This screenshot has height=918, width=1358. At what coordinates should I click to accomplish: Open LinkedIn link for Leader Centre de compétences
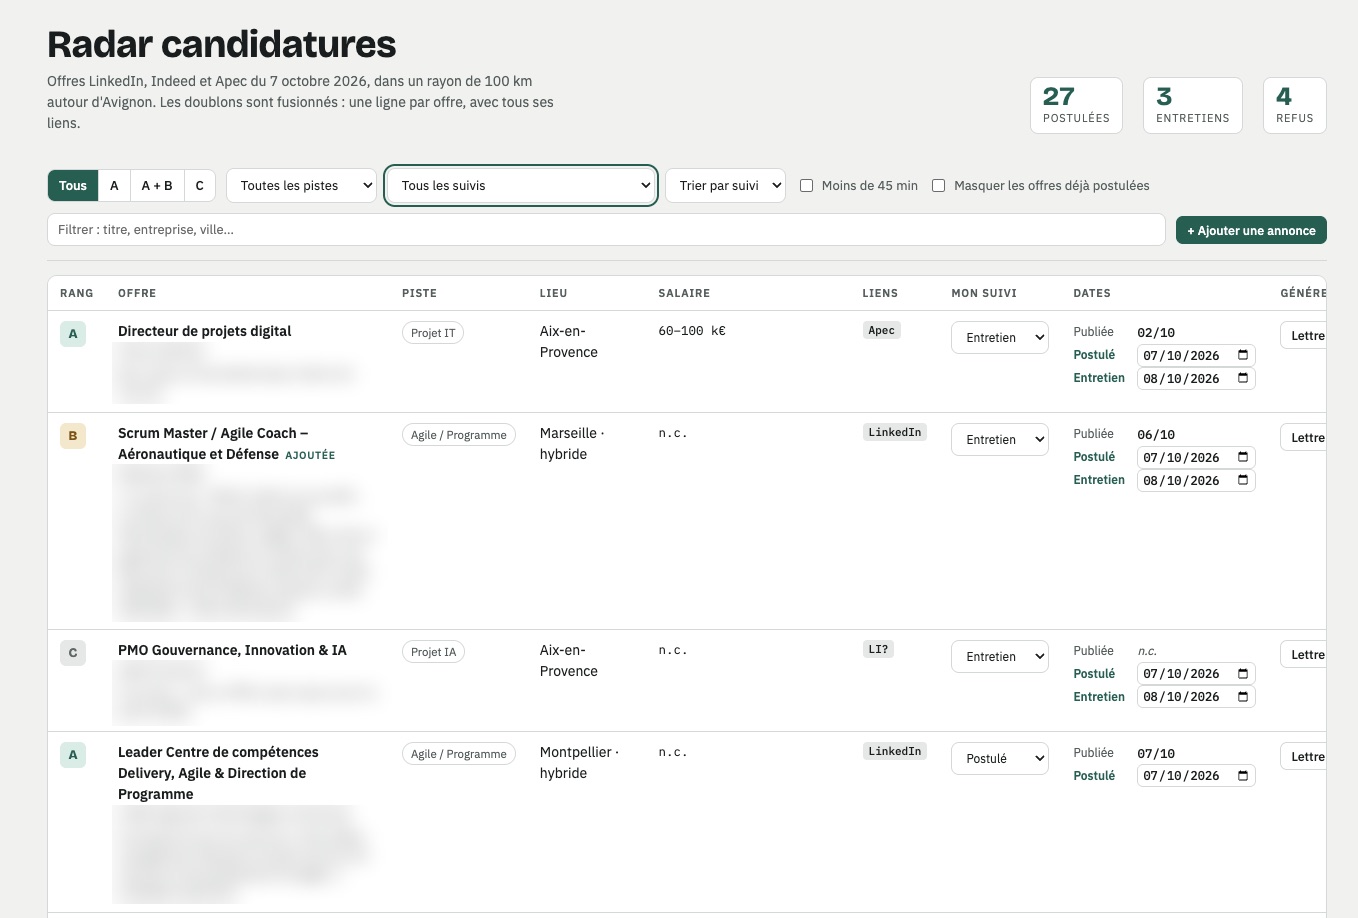[895, 752]
